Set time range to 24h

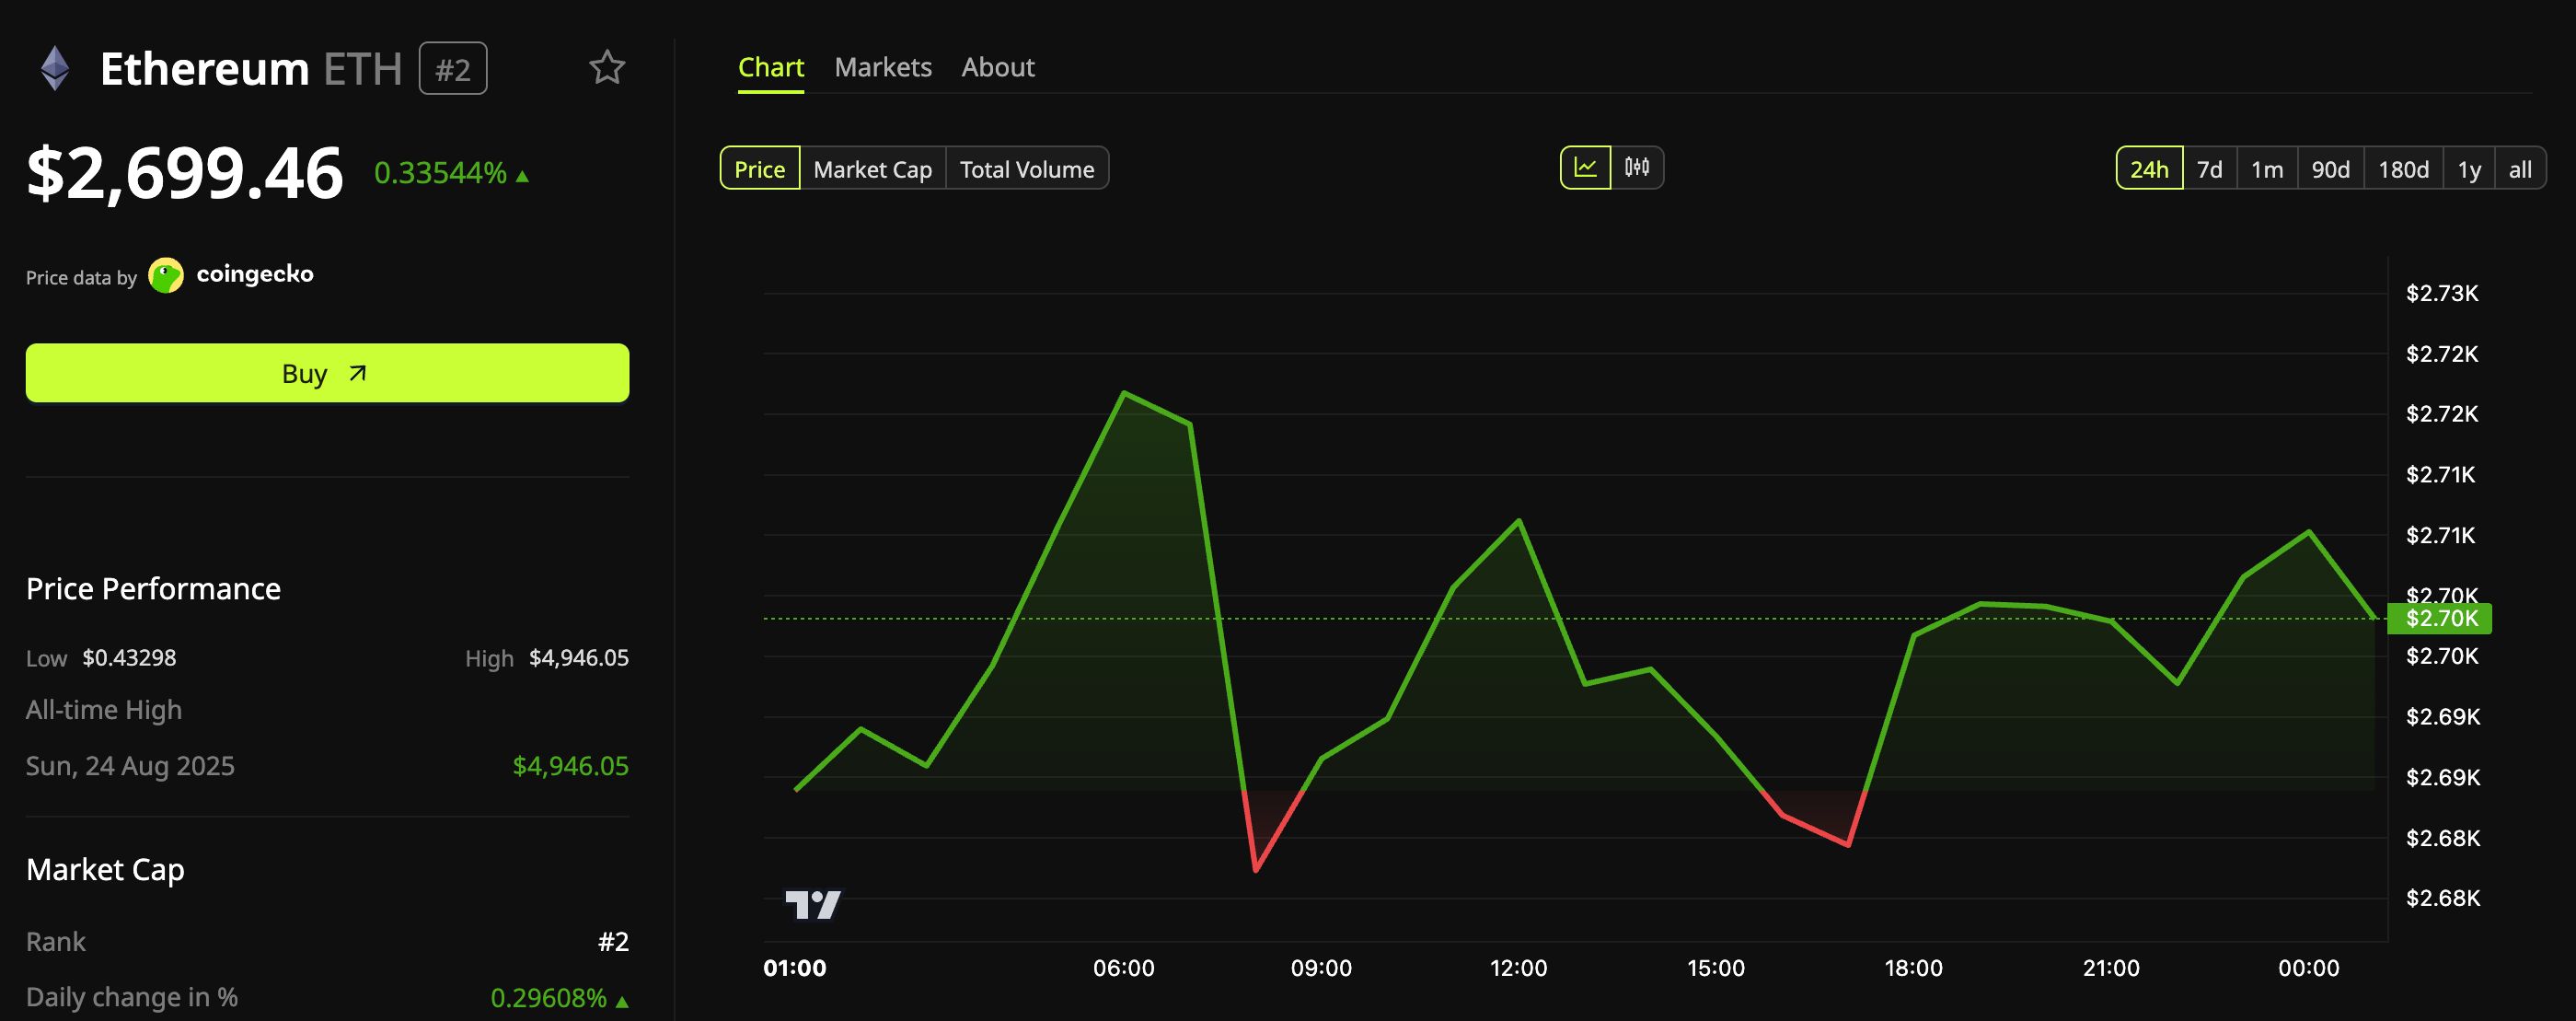coord(2149,169)
